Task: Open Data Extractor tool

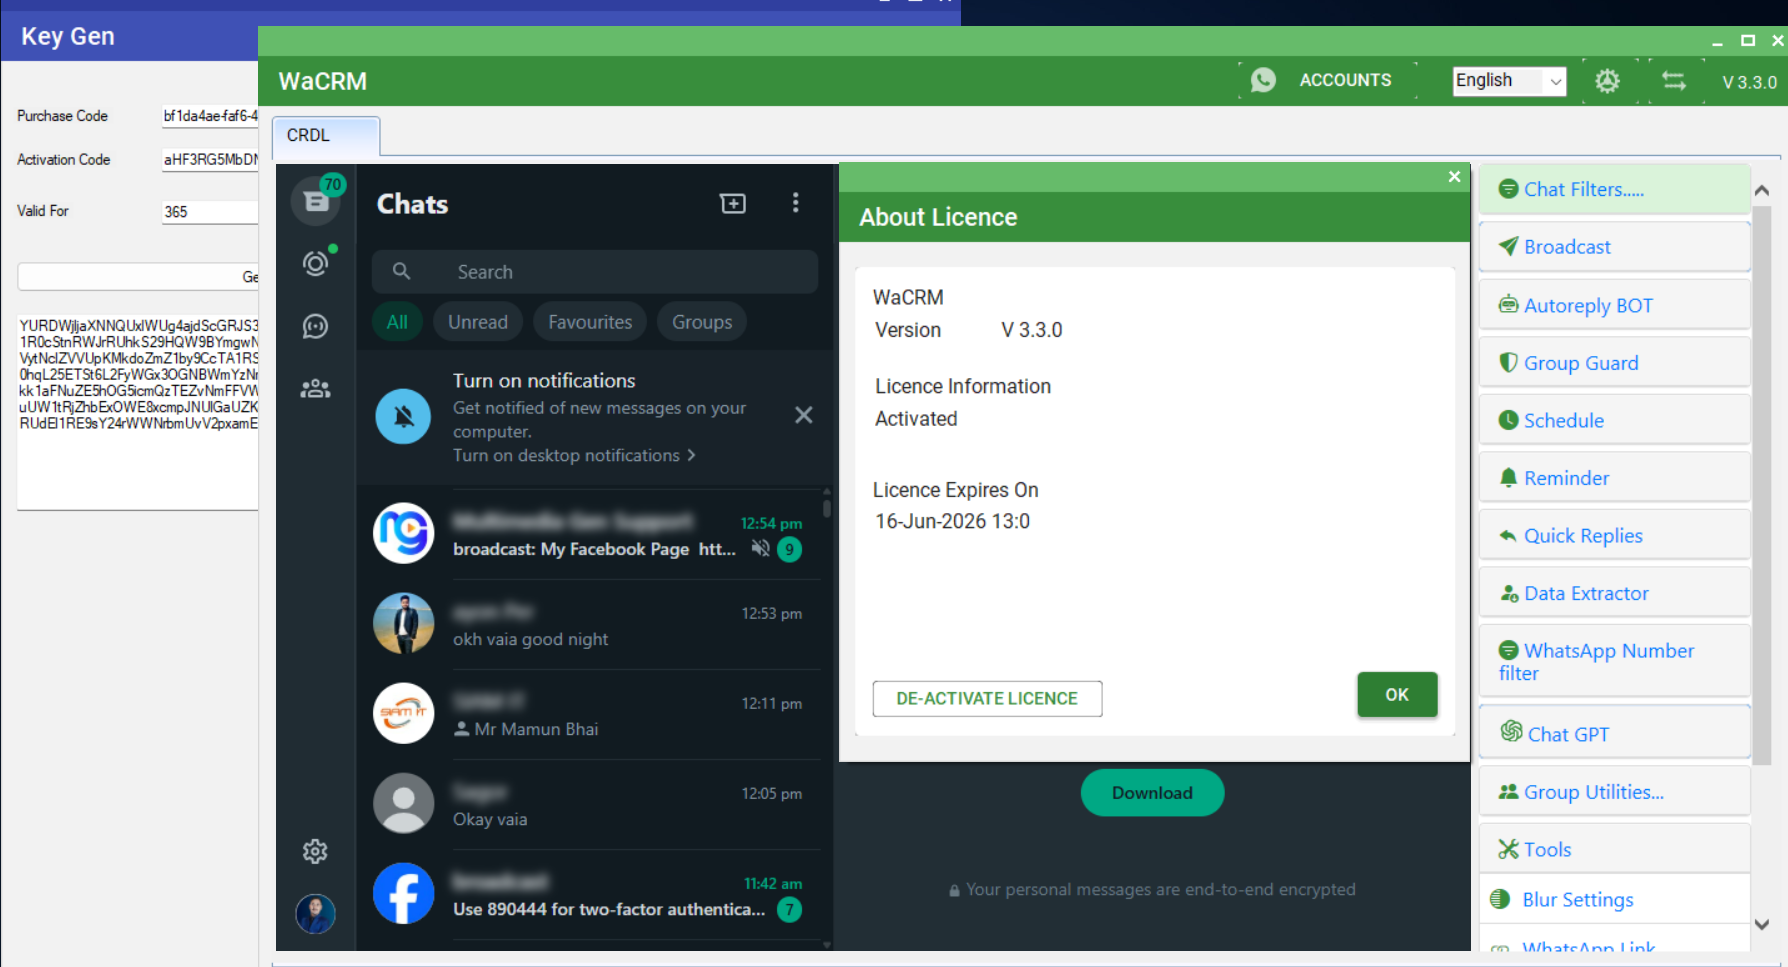Action: click(1614, 593)
